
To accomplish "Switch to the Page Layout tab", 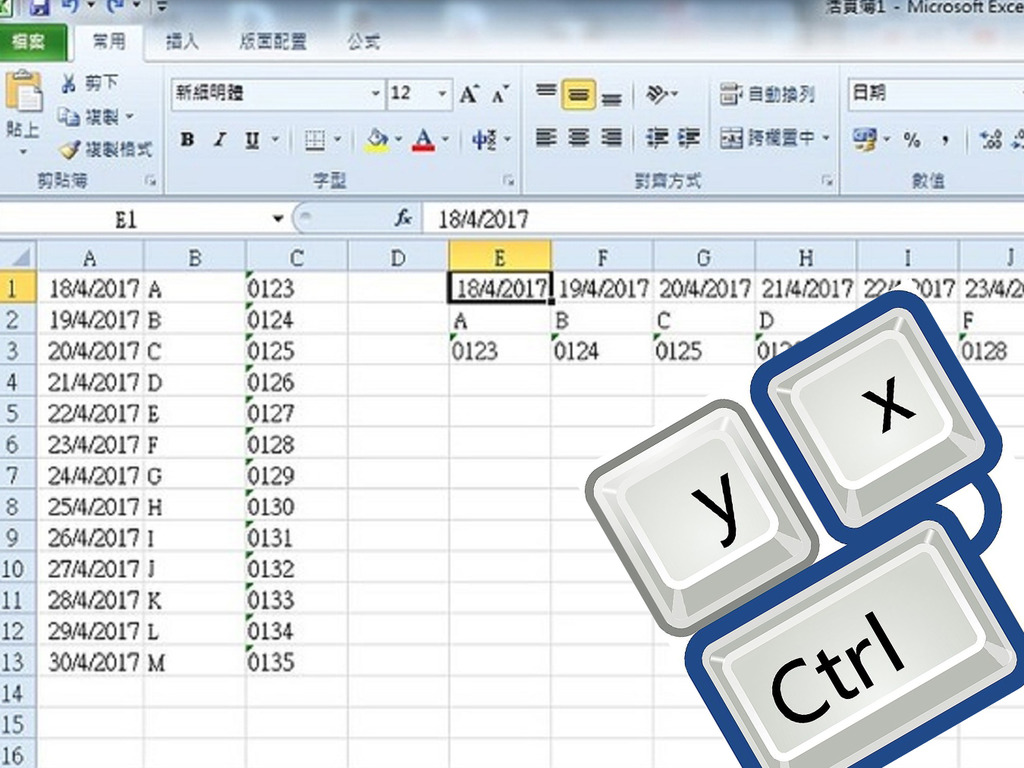I will 273,42.
